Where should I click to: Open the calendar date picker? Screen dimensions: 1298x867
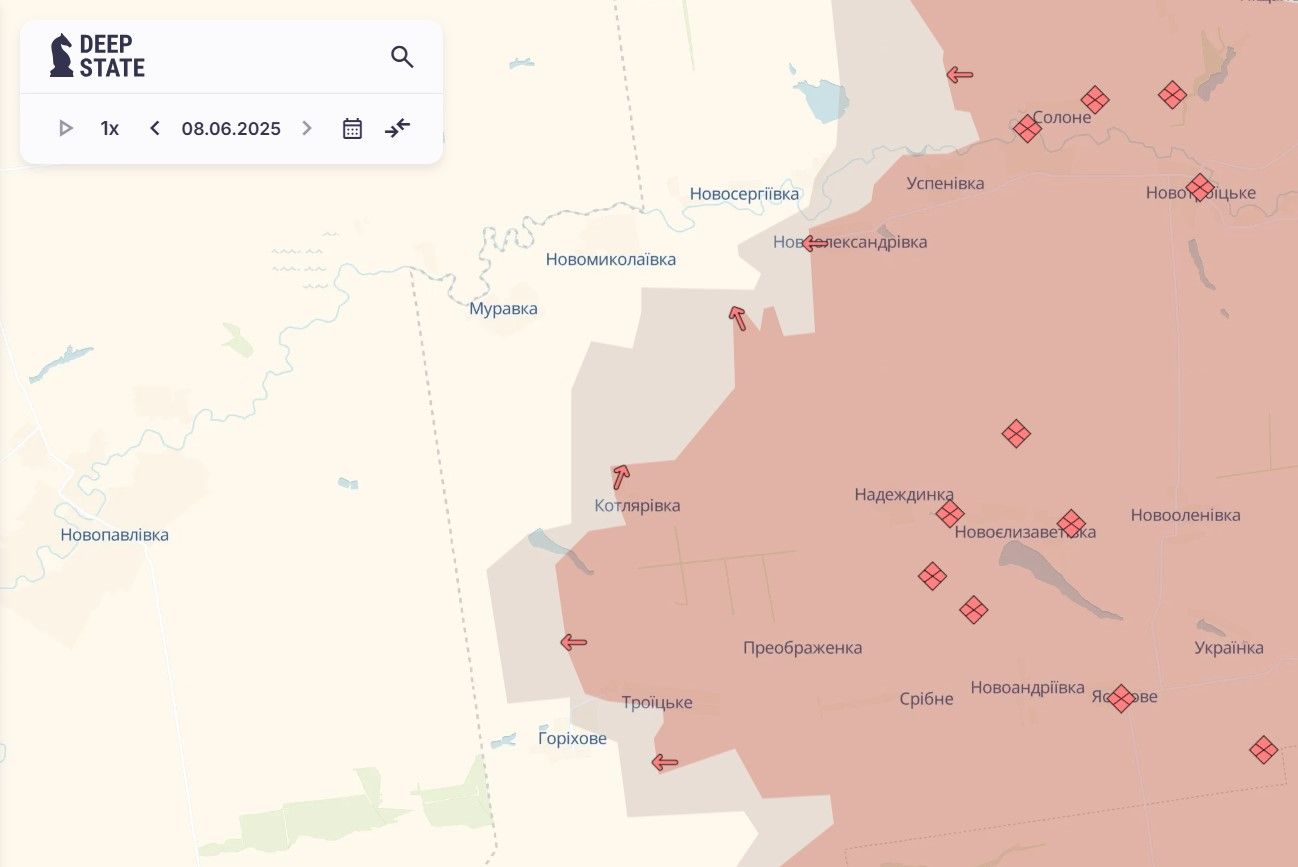(x=352, y=128)
